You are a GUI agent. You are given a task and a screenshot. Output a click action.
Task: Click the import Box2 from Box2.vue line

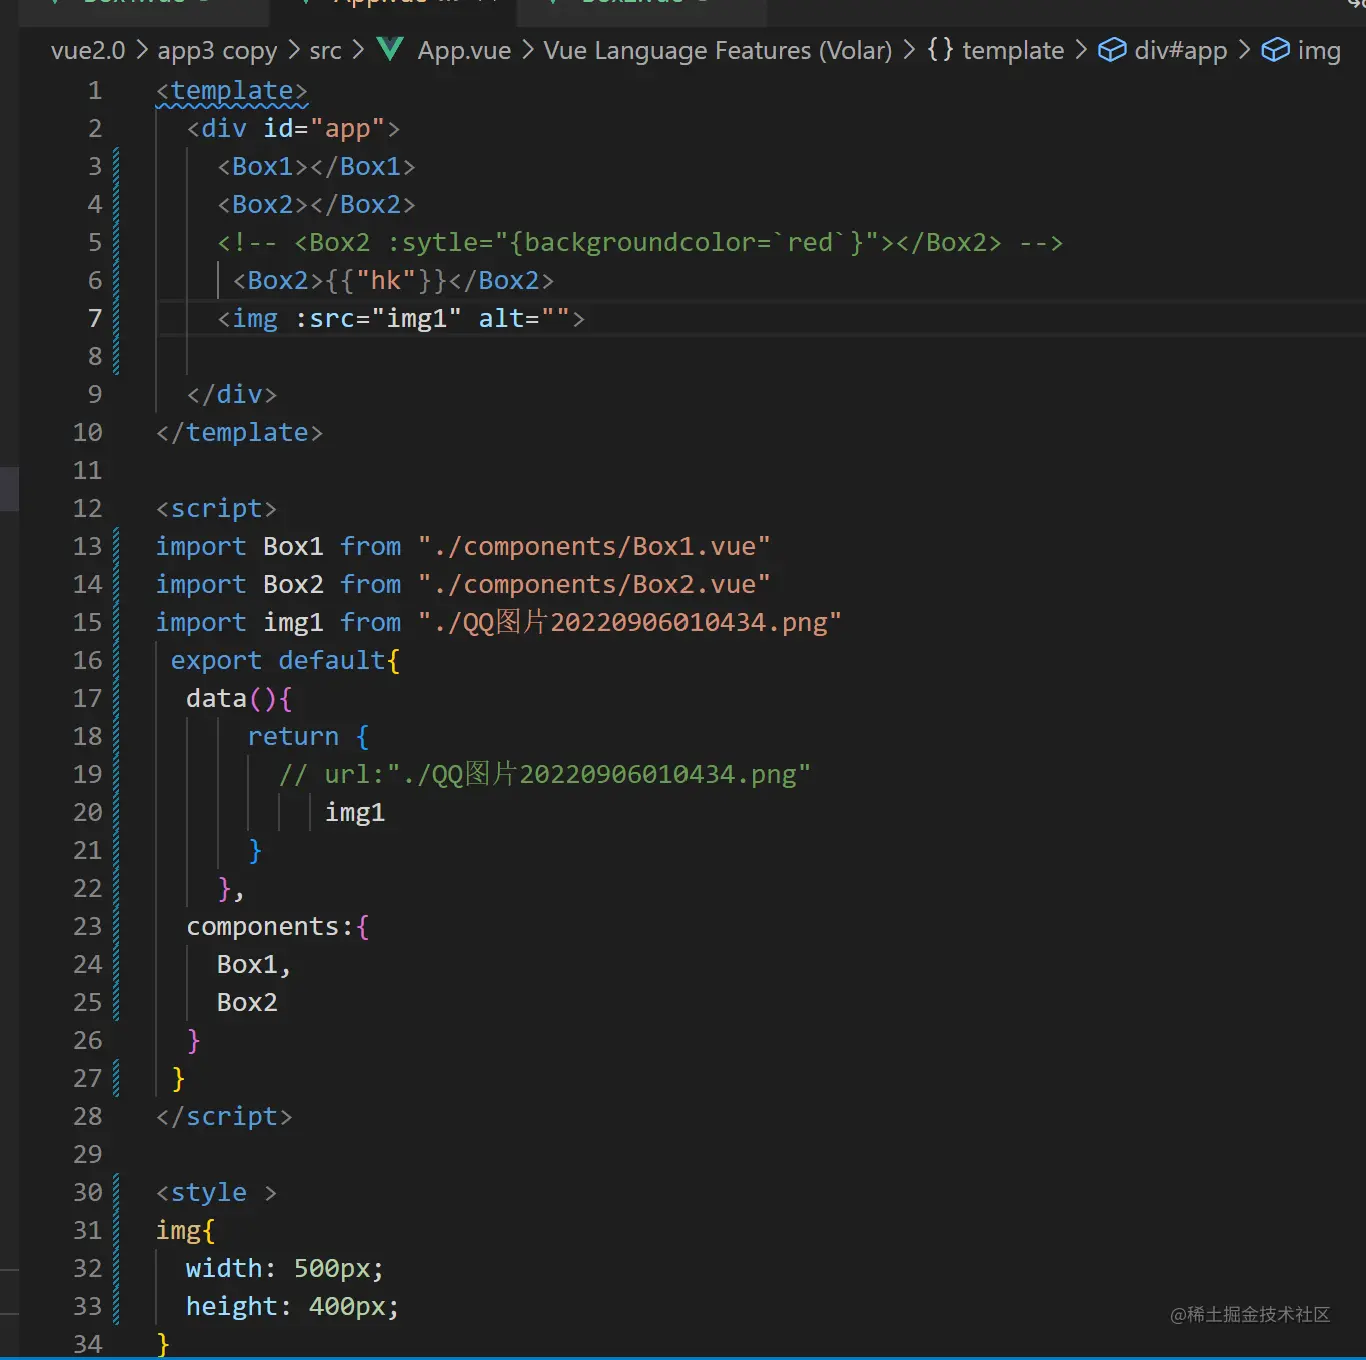(x=463, y=585)
